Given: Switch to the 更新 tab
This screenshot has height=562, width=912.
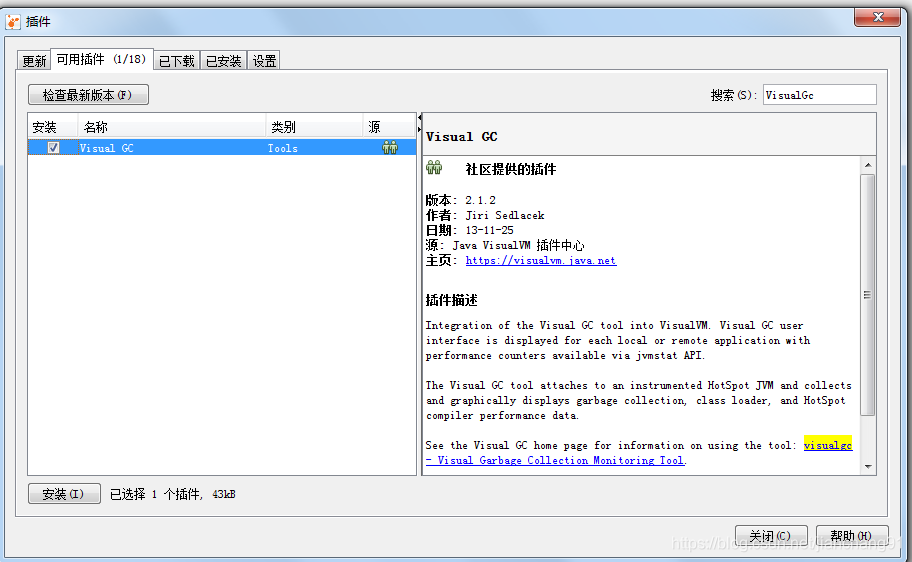Looking at the screenshot, I should [34, 61].
